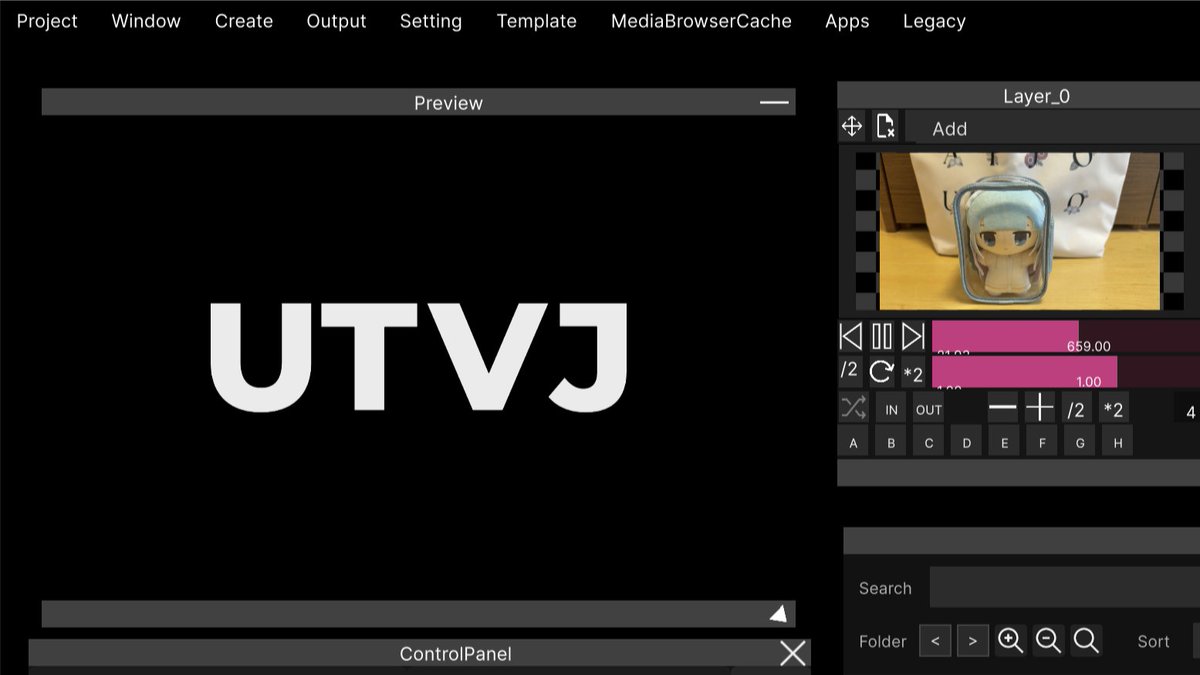Click the move arrows icon in Layer_0

click(x=852, y=126)
